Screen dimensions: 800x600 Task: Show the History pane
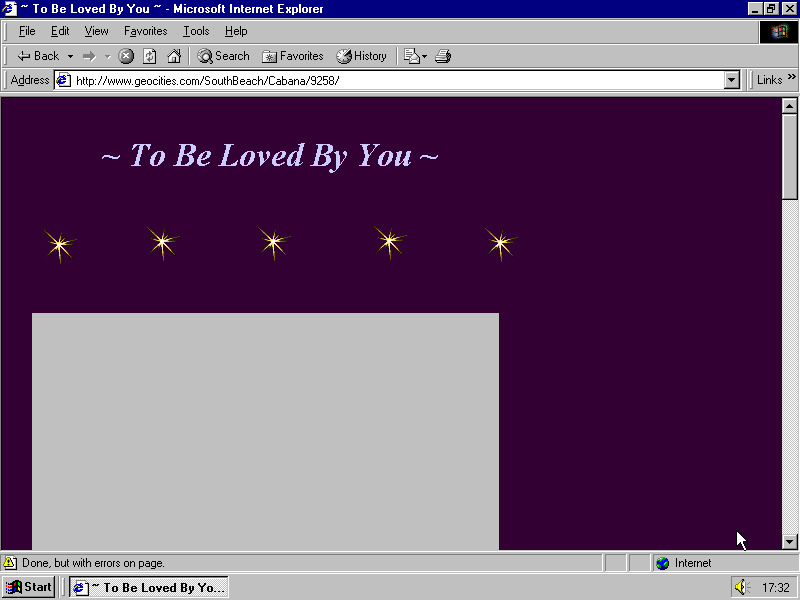click(x=361, y=56)
